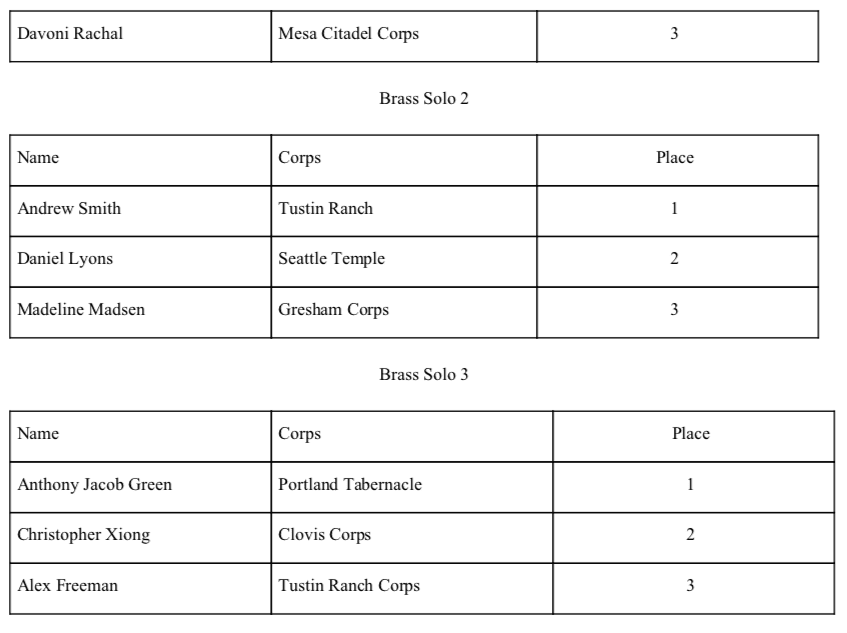Click the Tustin Ranch Corps cell
Image resolution: width=847 pixels, height=633 pixels.
click(x=412, y=589)
